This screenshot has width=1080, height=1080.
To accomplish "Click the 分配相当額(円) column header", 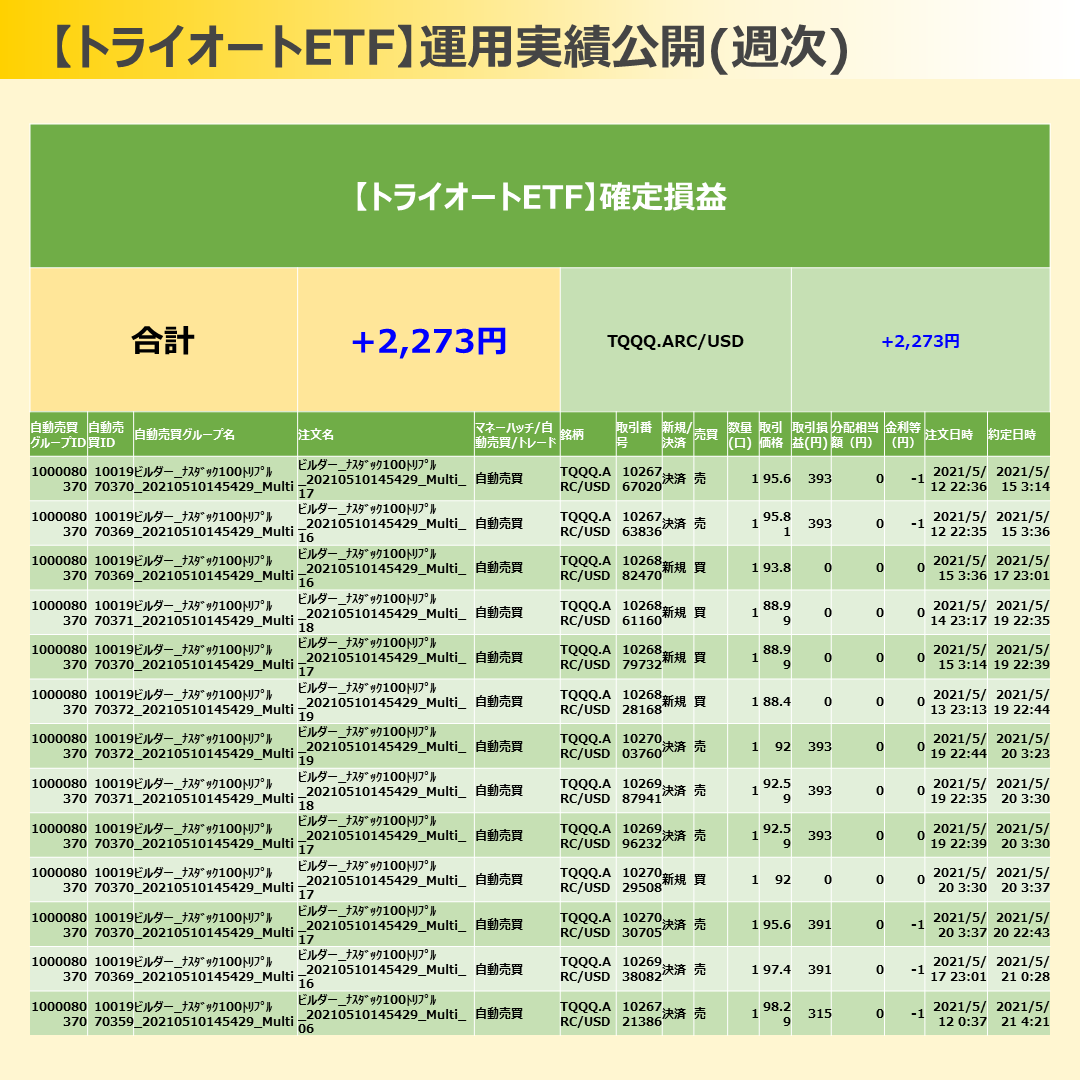I will pos(857,435).
